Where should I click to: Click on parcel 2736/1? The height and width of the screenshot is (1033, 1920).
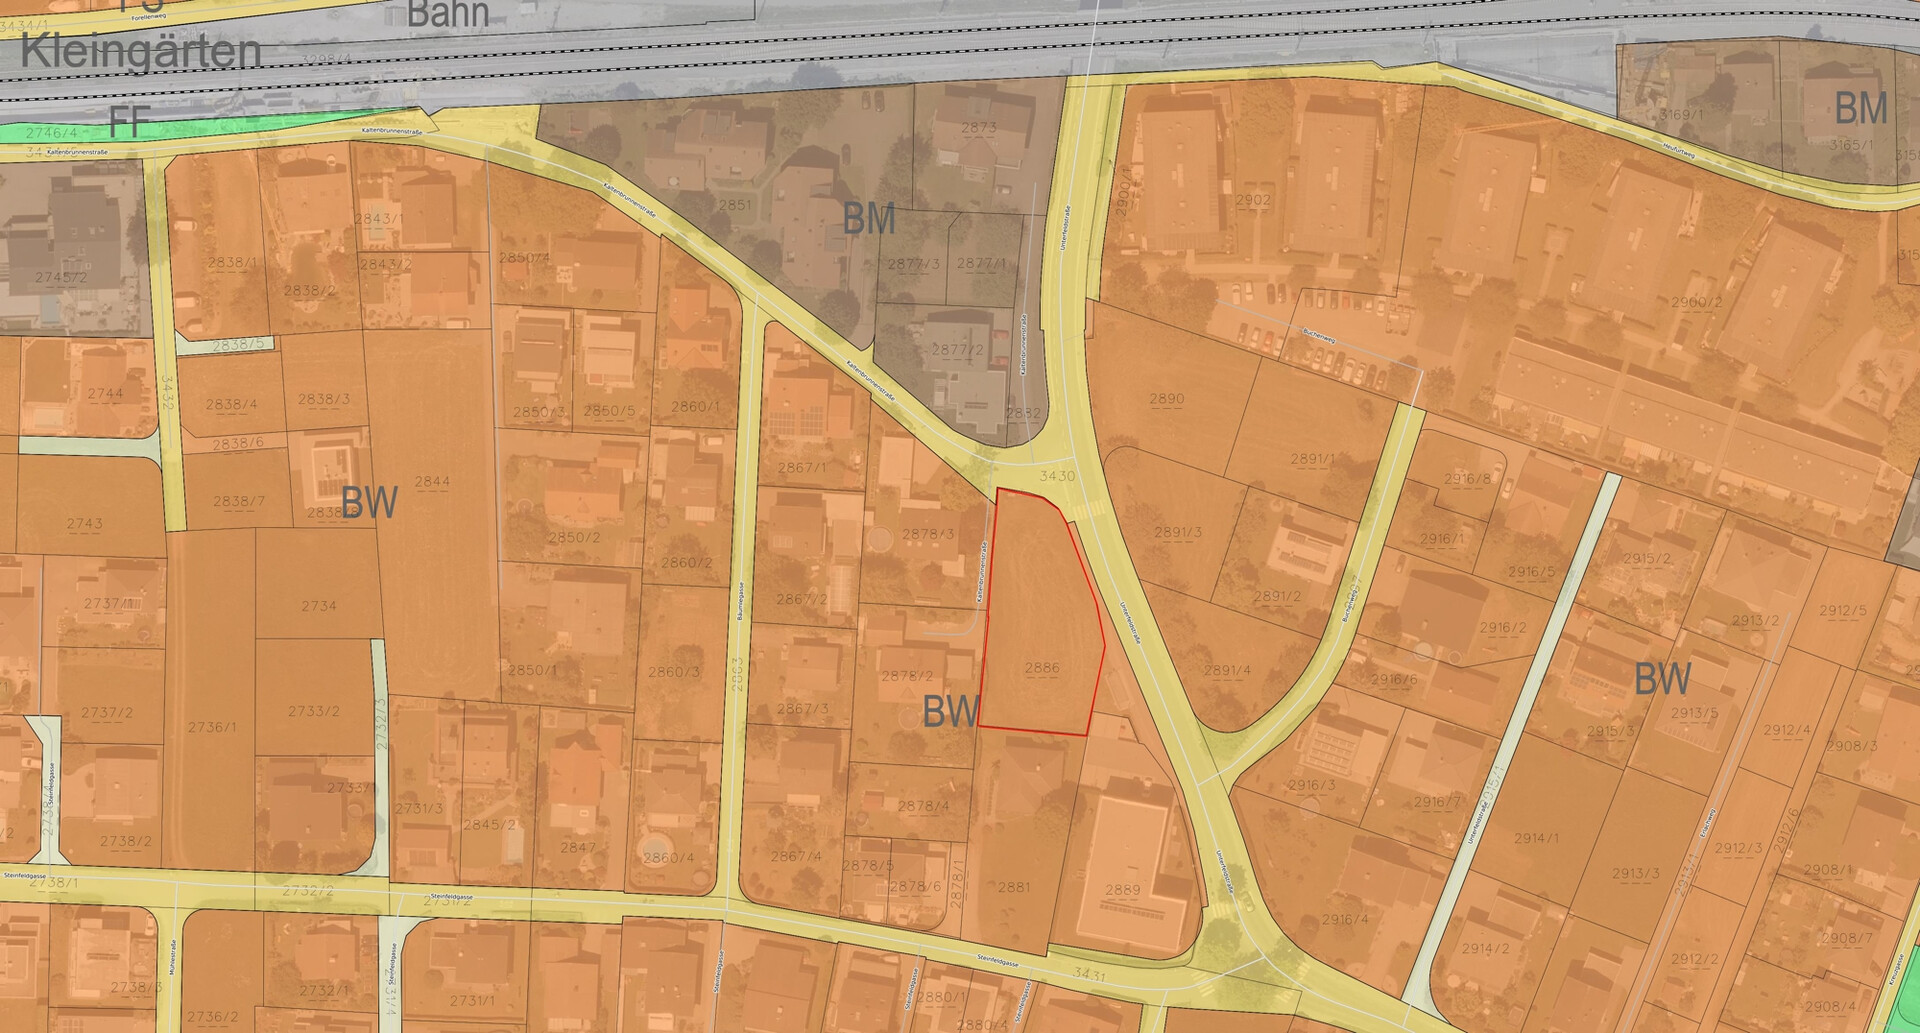[212, 727]
